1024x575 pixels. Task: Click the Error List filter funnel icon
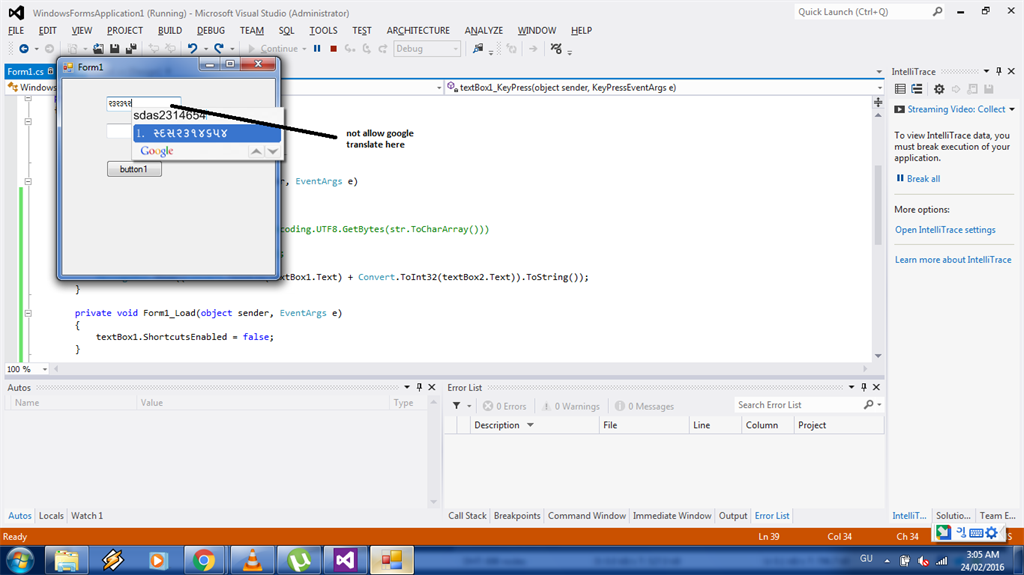[x=456, y=406]
